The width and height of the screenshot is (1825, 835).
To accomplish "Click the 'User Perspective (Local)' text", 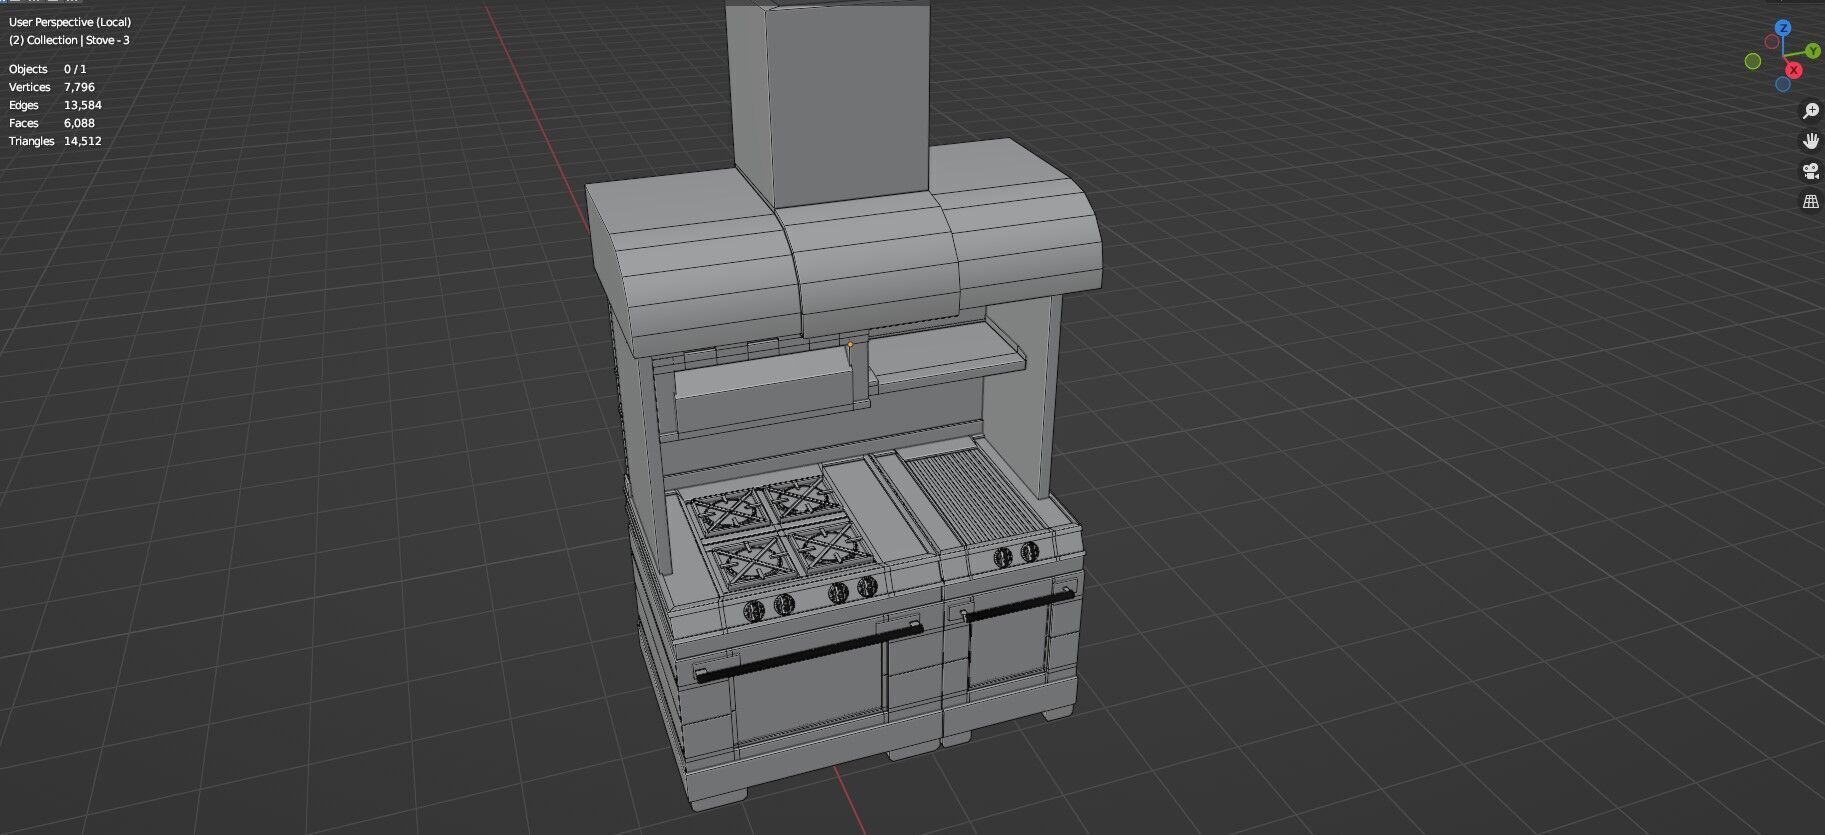I will click(70, 22).
